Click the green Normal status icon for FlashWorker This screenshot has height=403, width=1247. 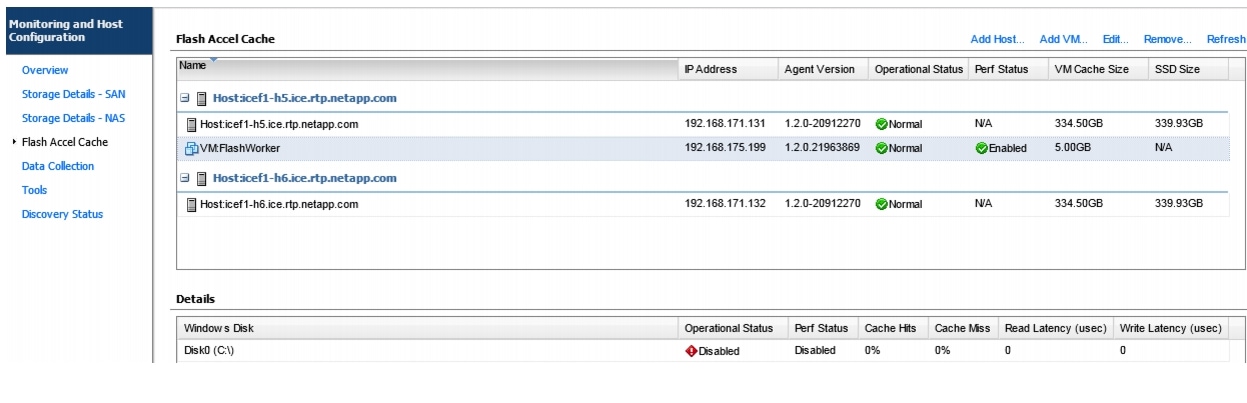pyautogui.click(x=881, y=149)
